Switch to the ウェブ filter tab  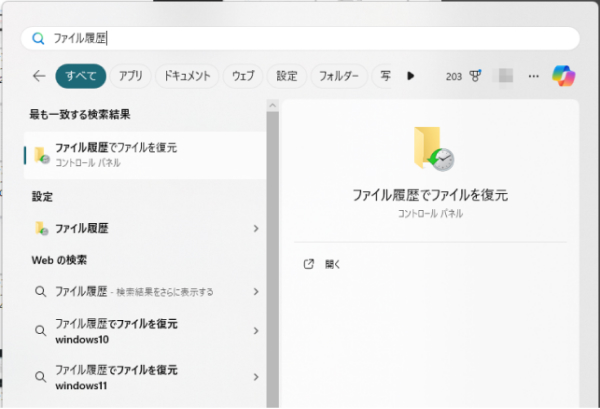(x=243, y=76)
